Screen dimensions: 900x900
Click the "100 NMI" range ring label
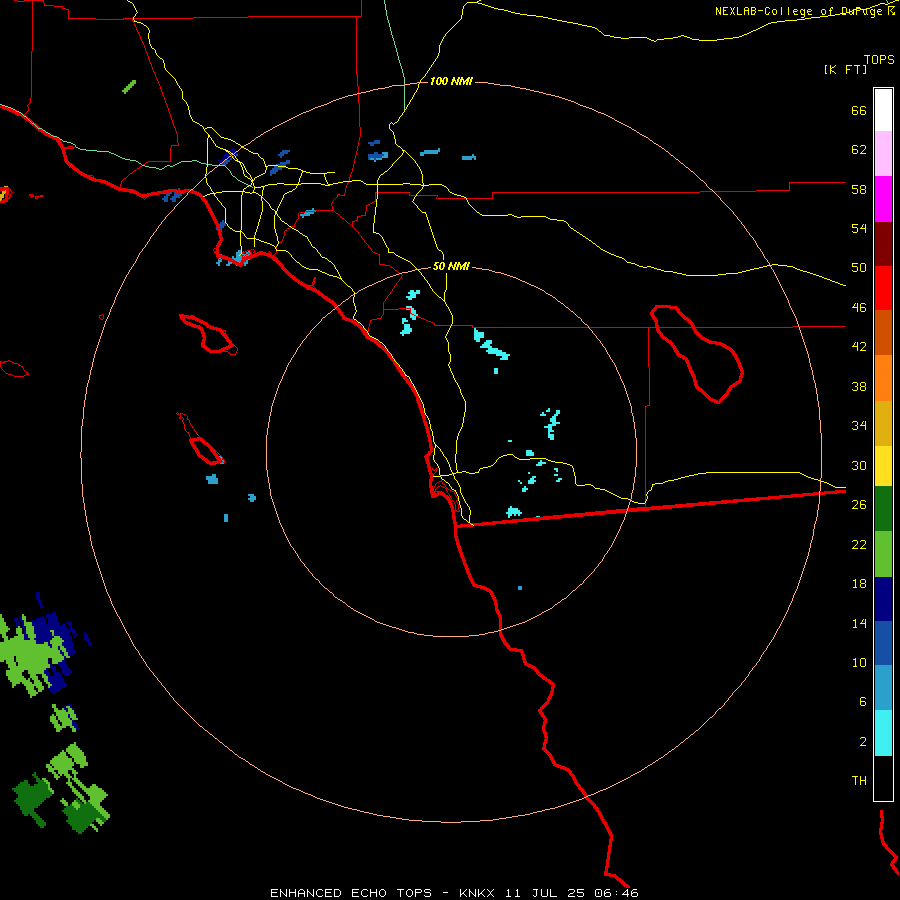pos(451,82)
